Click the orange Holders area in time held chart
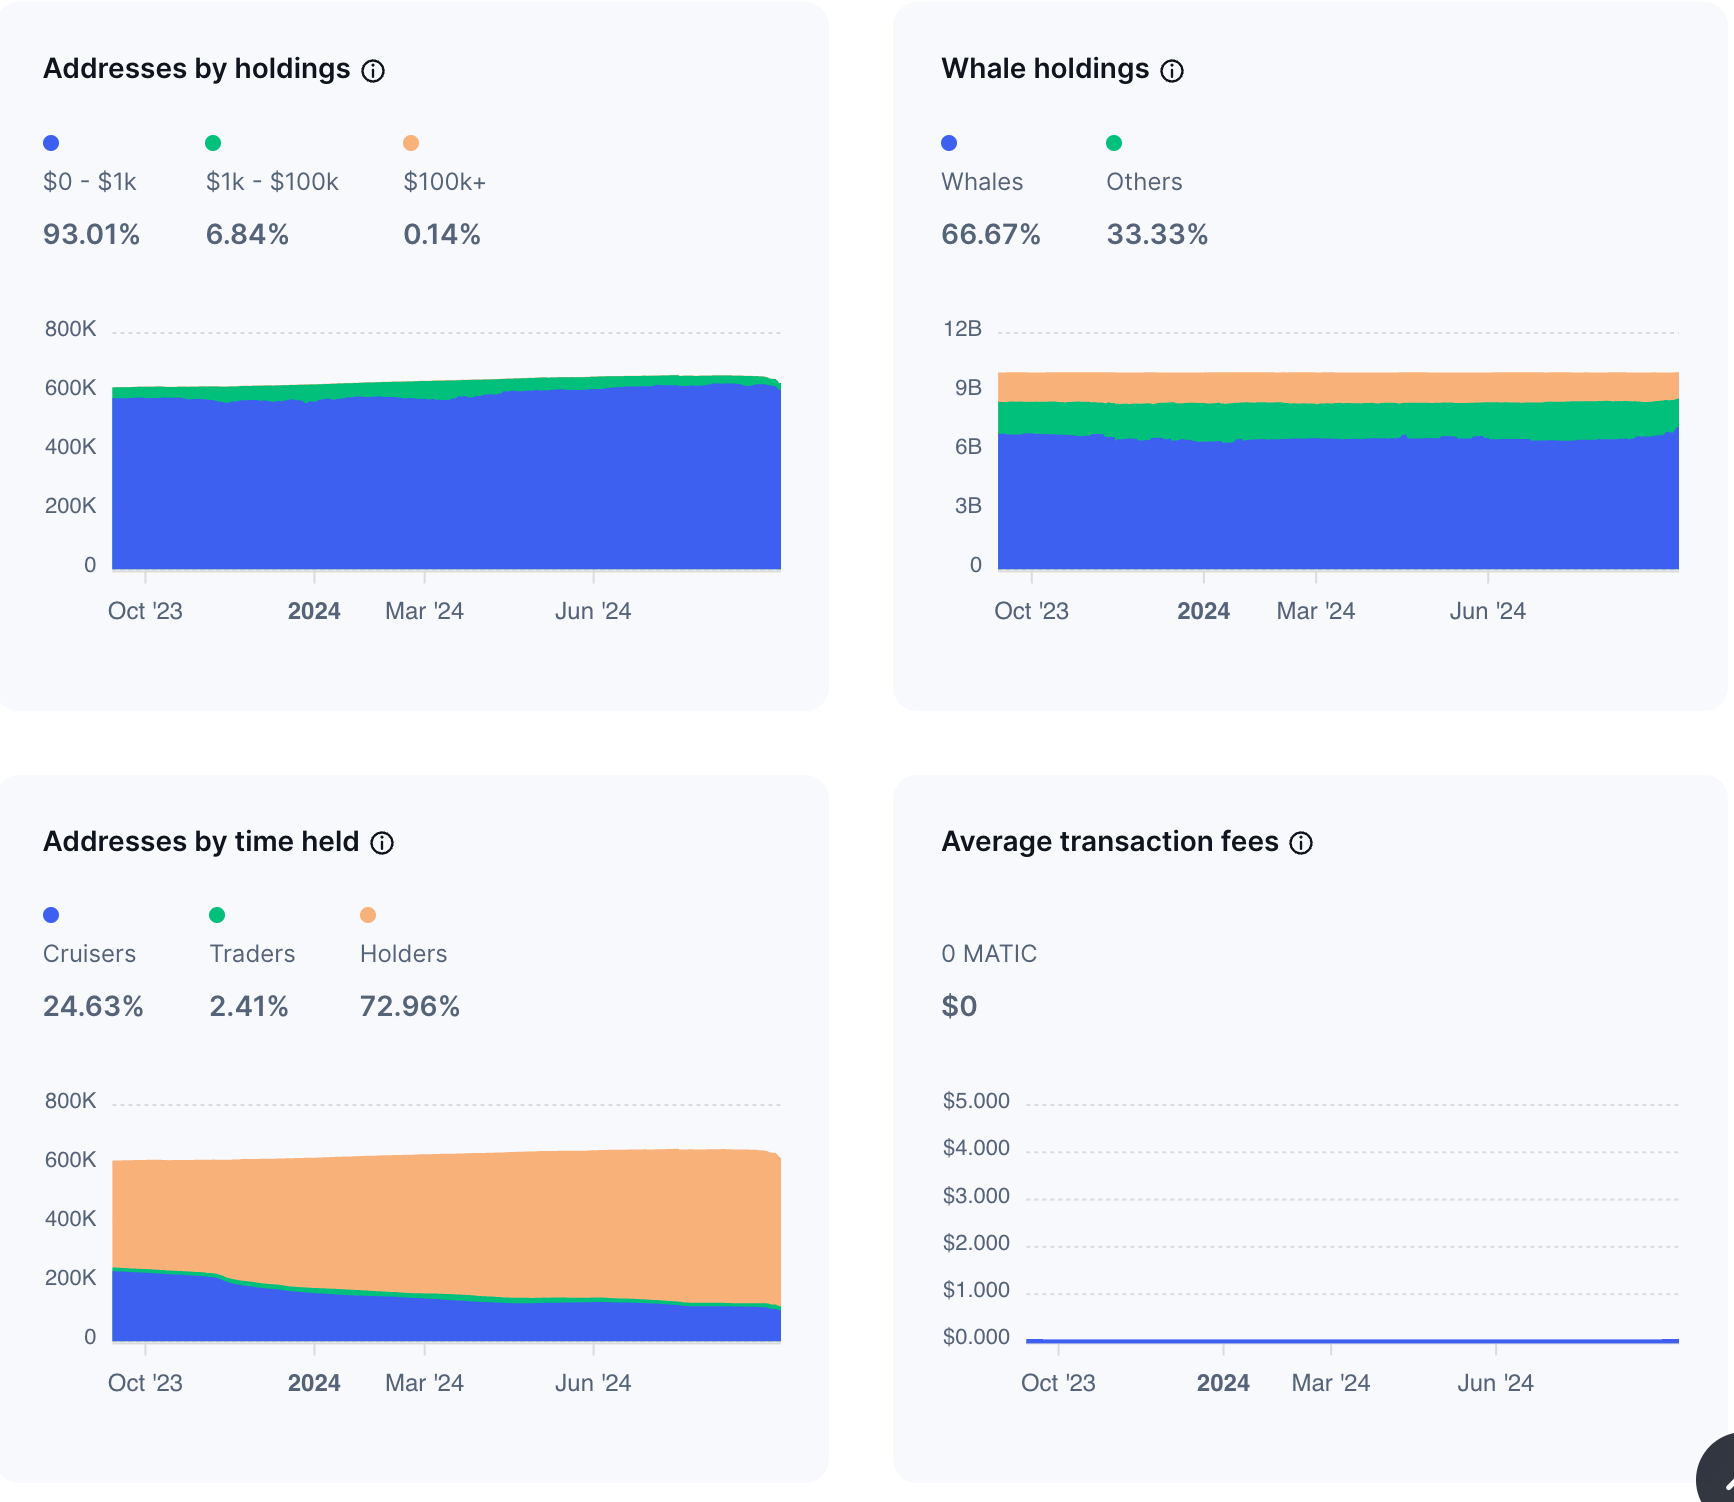 (450, 1220)
